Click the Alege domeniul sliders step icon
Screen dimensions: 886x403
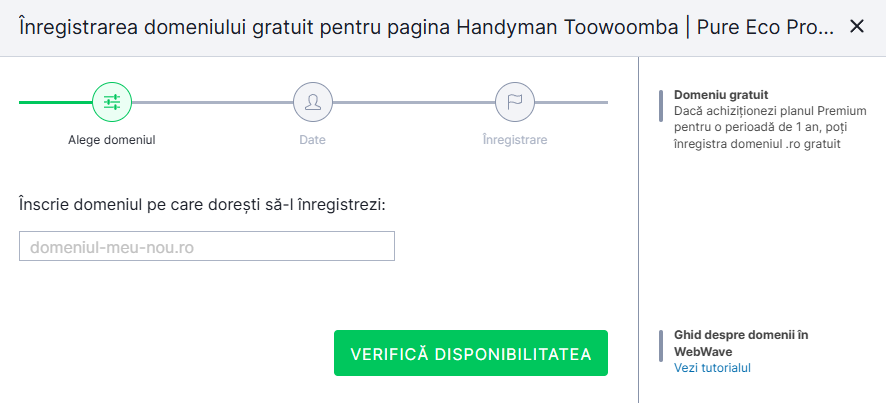pyautogui.click(x=112, y=101)
